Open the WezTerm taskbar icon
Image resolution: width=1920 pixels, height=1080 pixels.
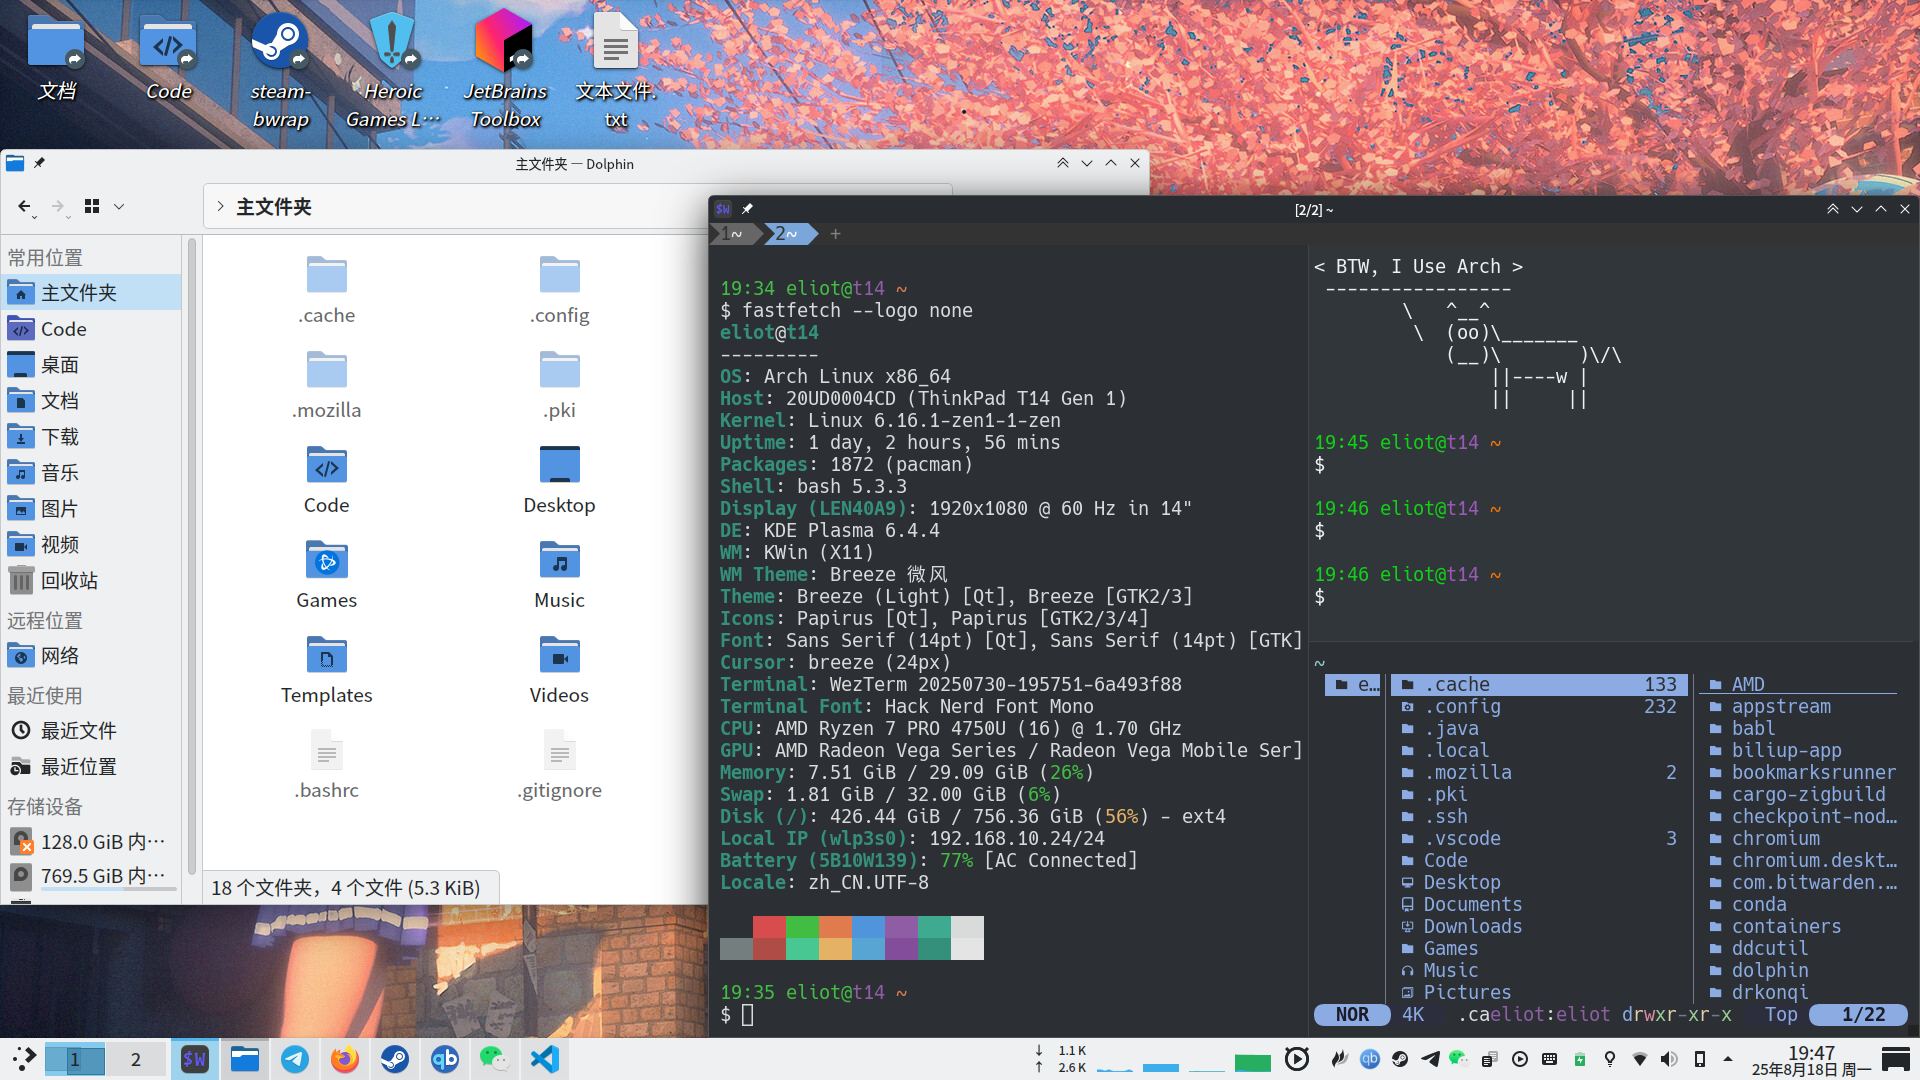coord(194,1059)
